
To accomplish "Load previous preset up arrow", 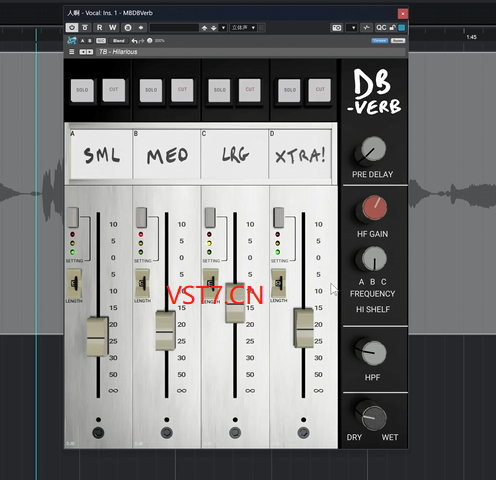I will click(x=204, y=28).
